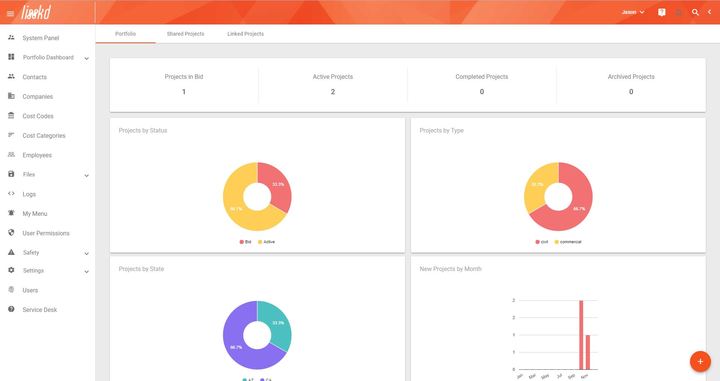Click the linkd logo
The height and width of the screenshot is (381, 720).
[x=36, y=12]
